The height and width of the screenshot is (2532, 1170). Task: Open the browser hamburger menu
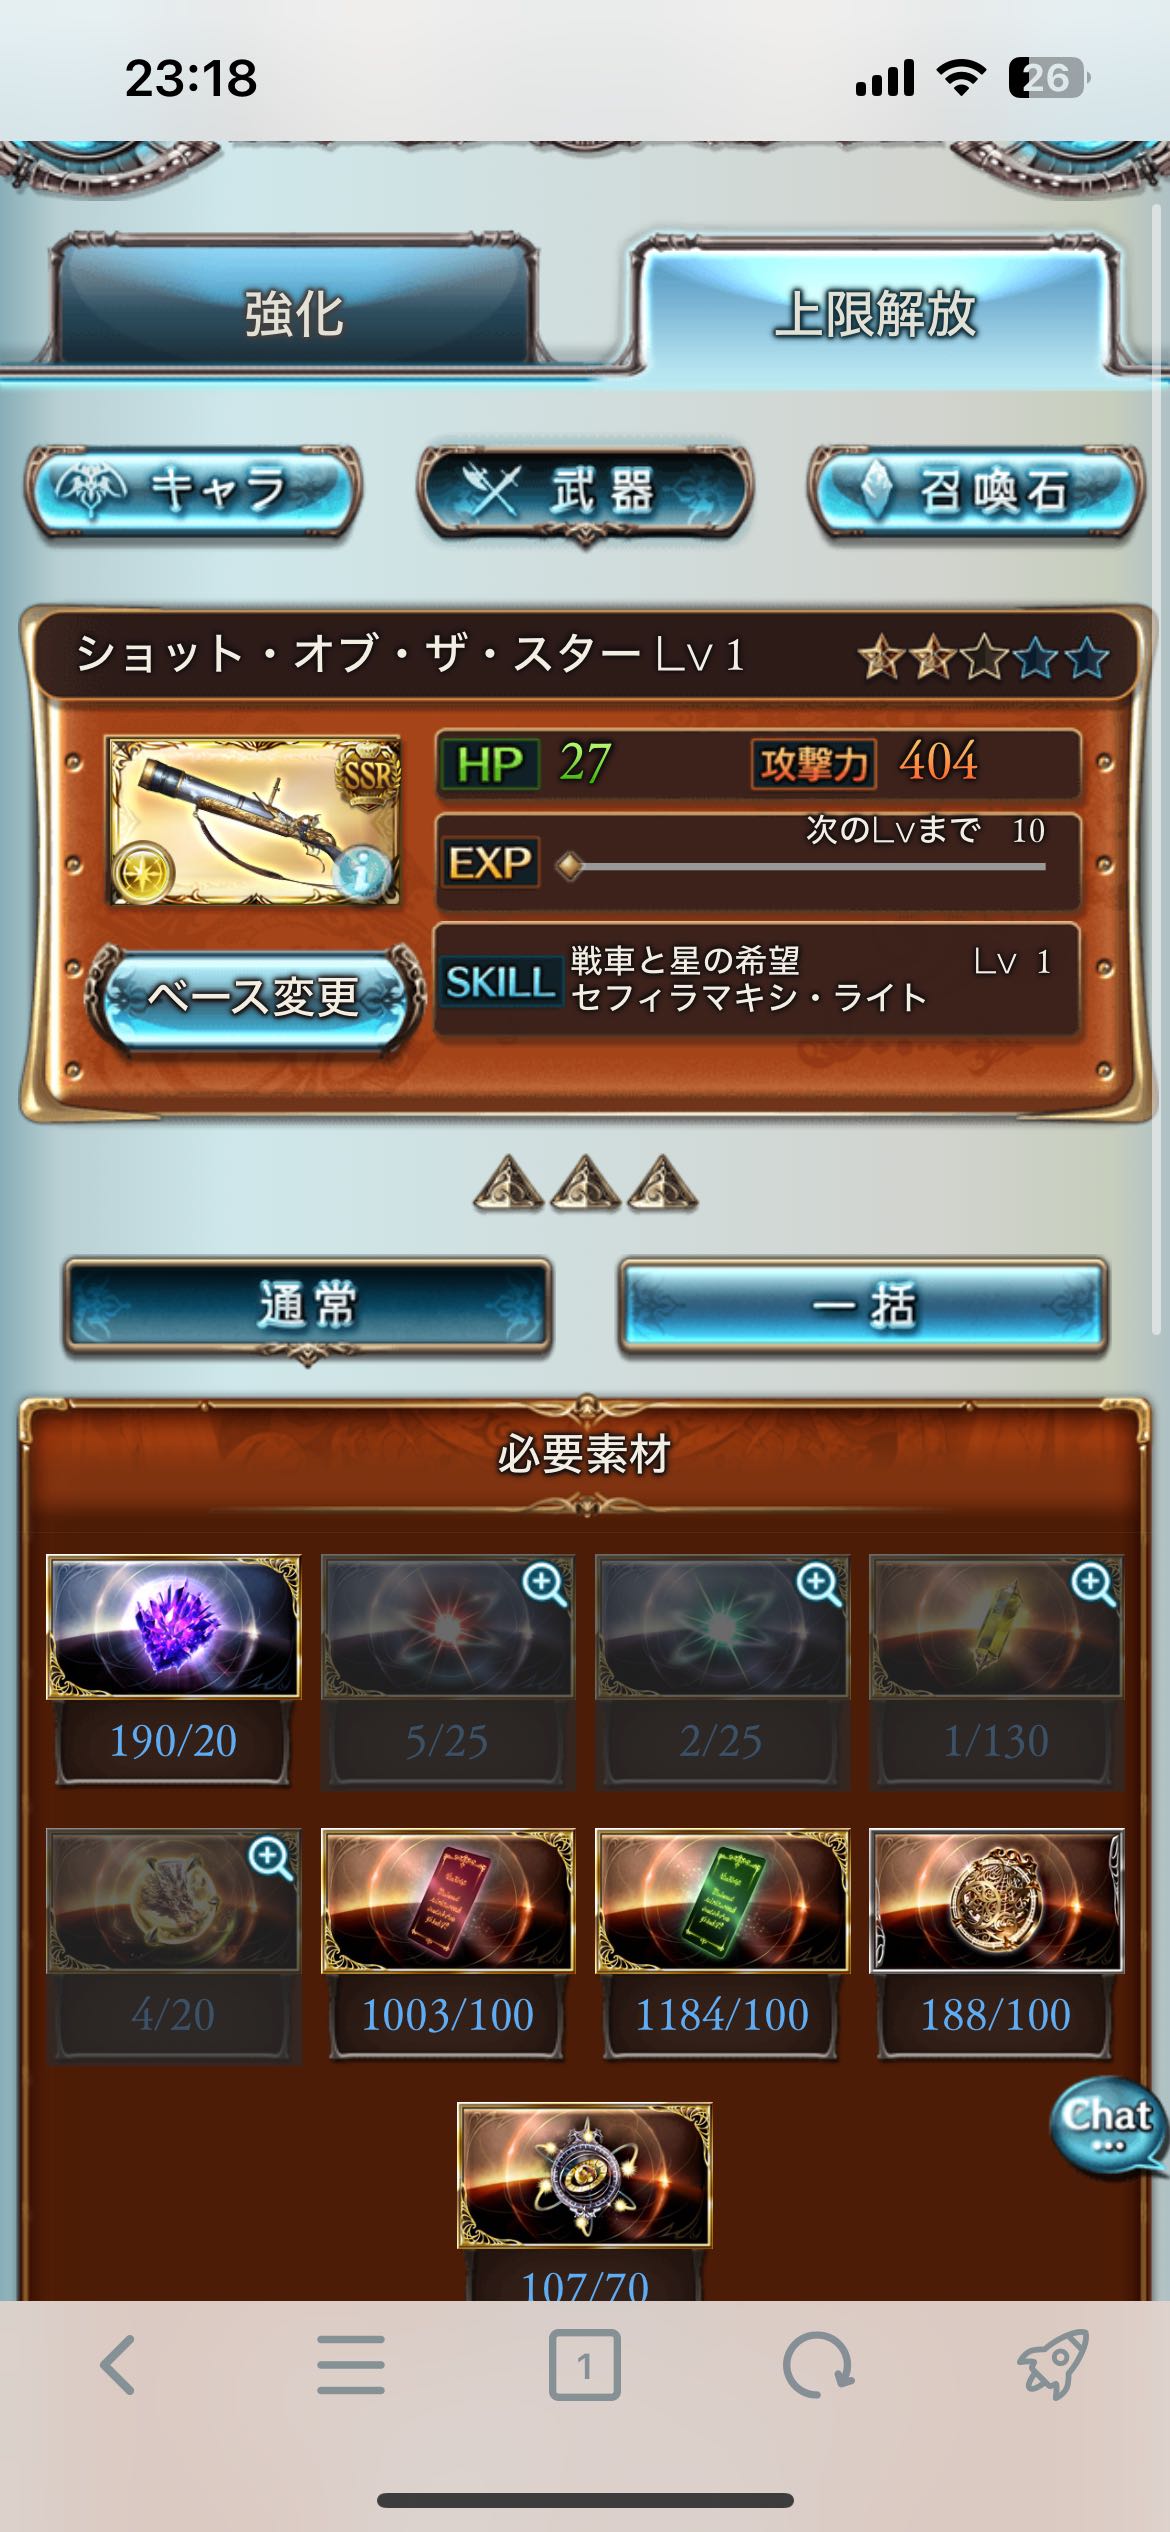coord(351,2365)
